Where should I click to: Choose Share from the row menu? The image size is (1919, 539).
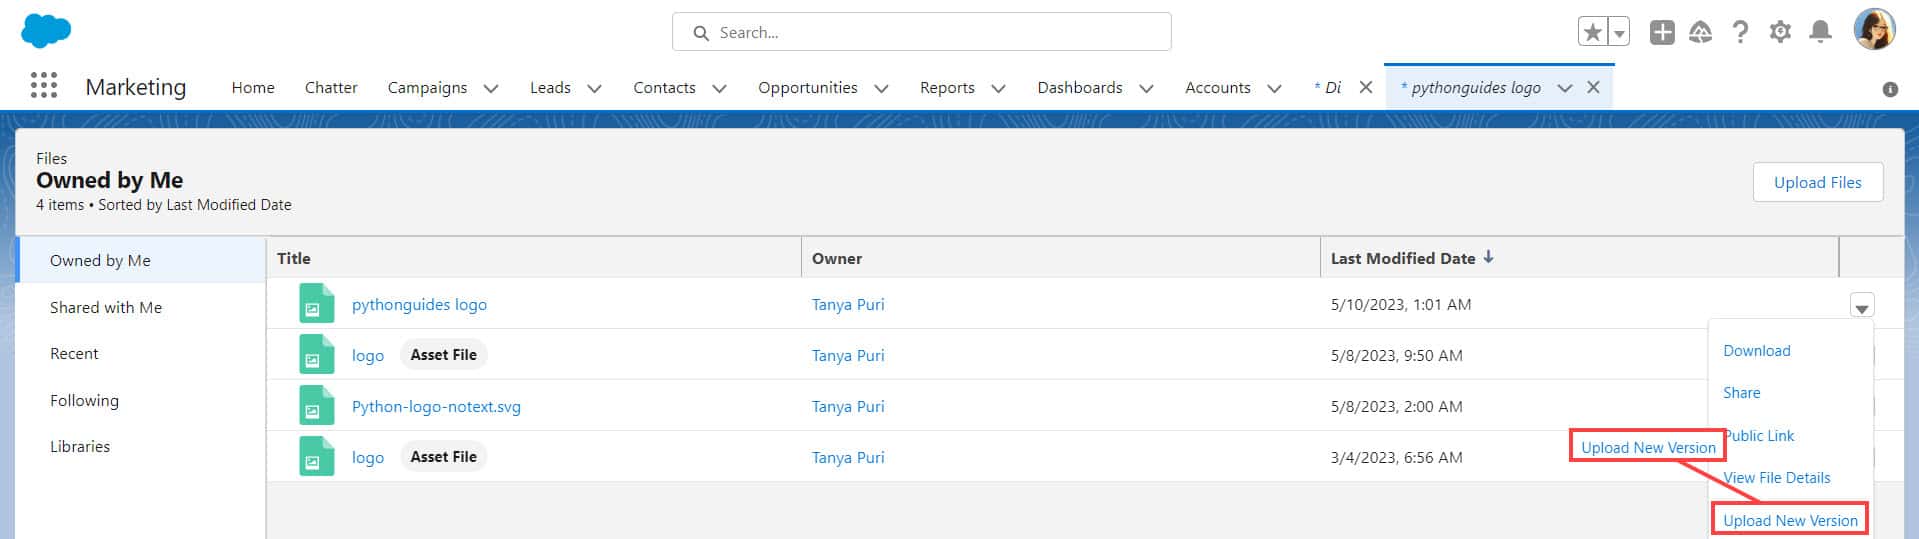click(1741, 392)
